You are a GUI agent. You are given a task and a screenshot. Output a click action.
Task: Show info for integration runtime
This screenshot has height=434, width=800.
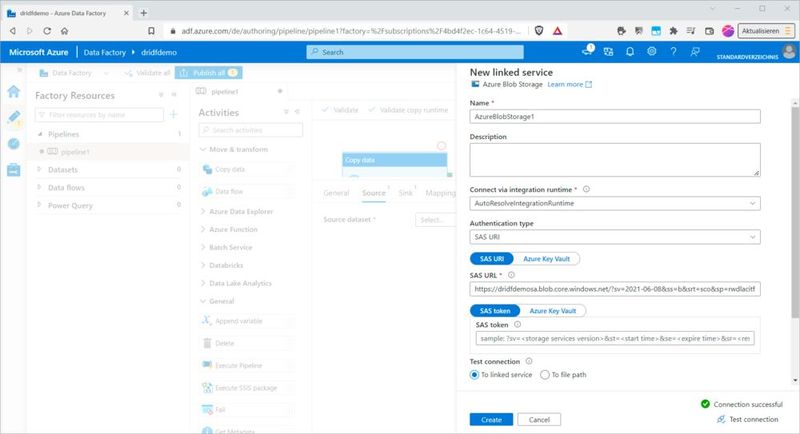(x=586, y=189)
